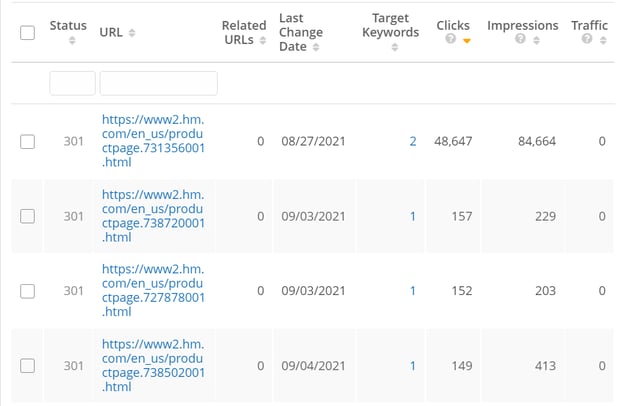624x406 pixels.
Task: Sort by Target Keywords arrows
Action: 394,47
